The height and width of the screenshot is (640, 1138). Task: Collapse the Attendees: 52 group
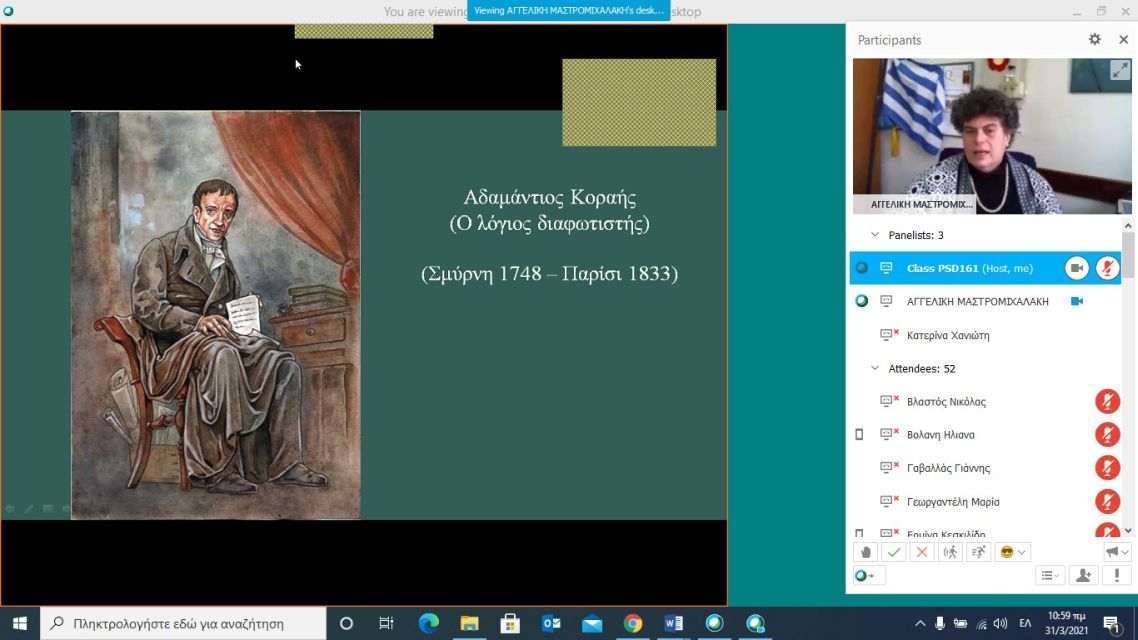coord(875,368)
